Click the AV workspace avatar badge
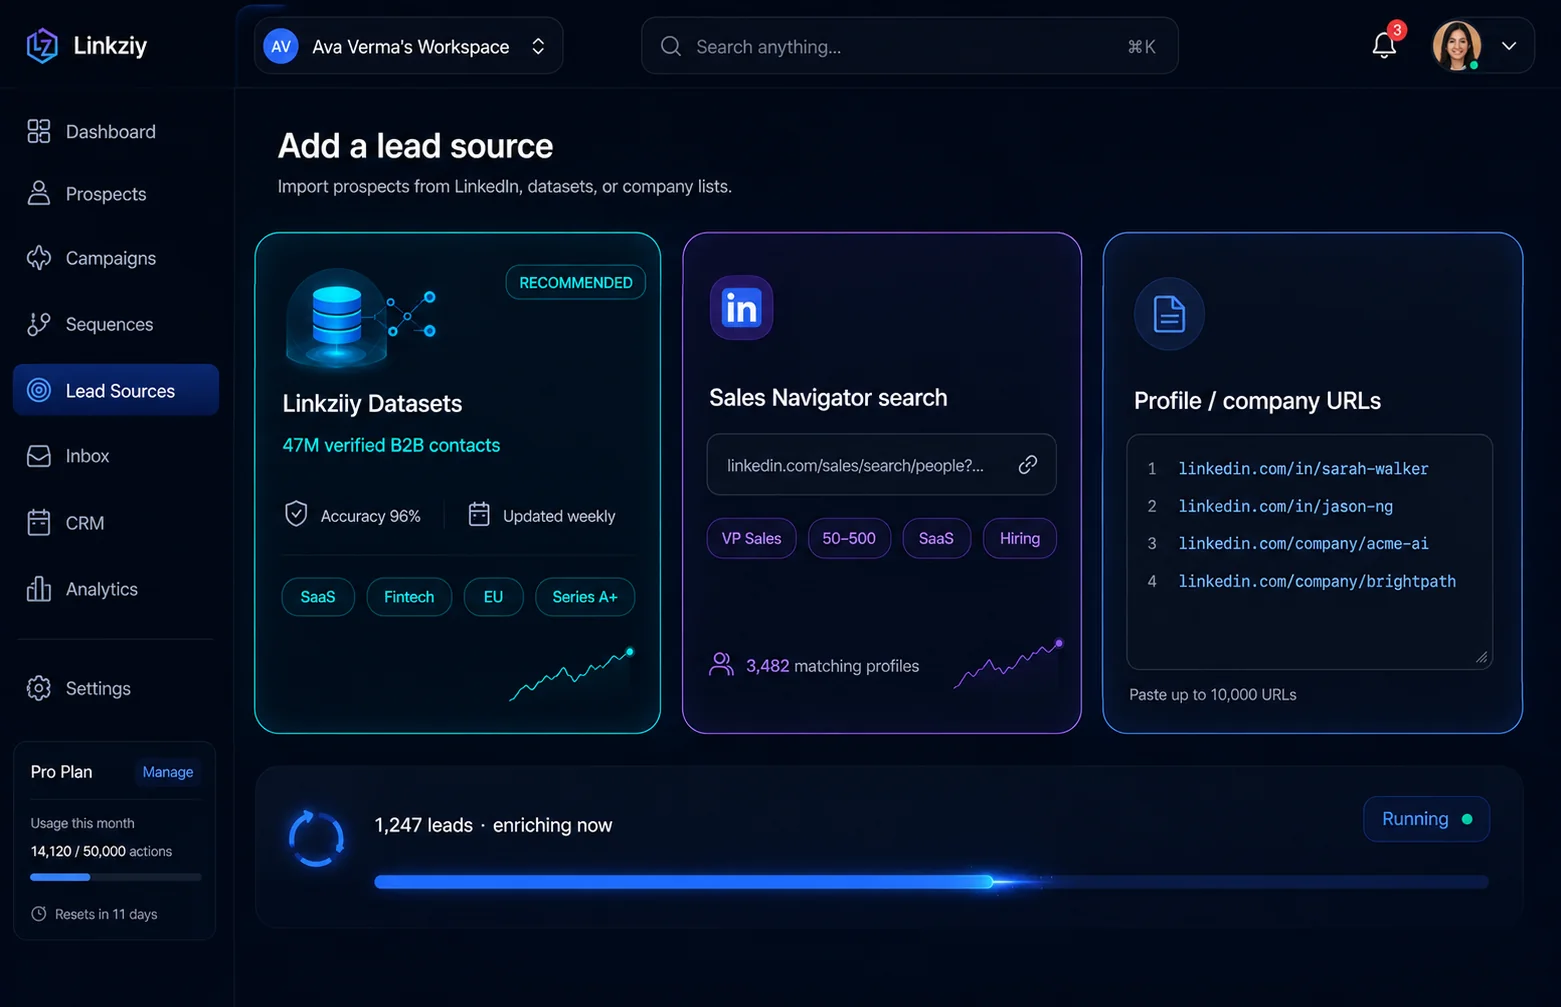The image size is (1561, 1007). click(281, 46)
